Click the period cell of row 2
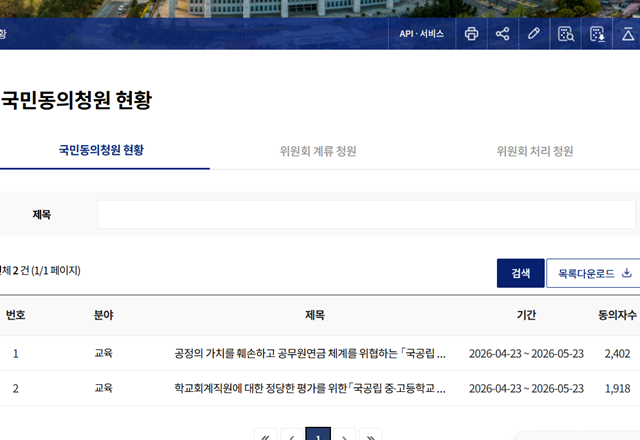This screenshot has width=640, height=440. (x=526, y=388)
